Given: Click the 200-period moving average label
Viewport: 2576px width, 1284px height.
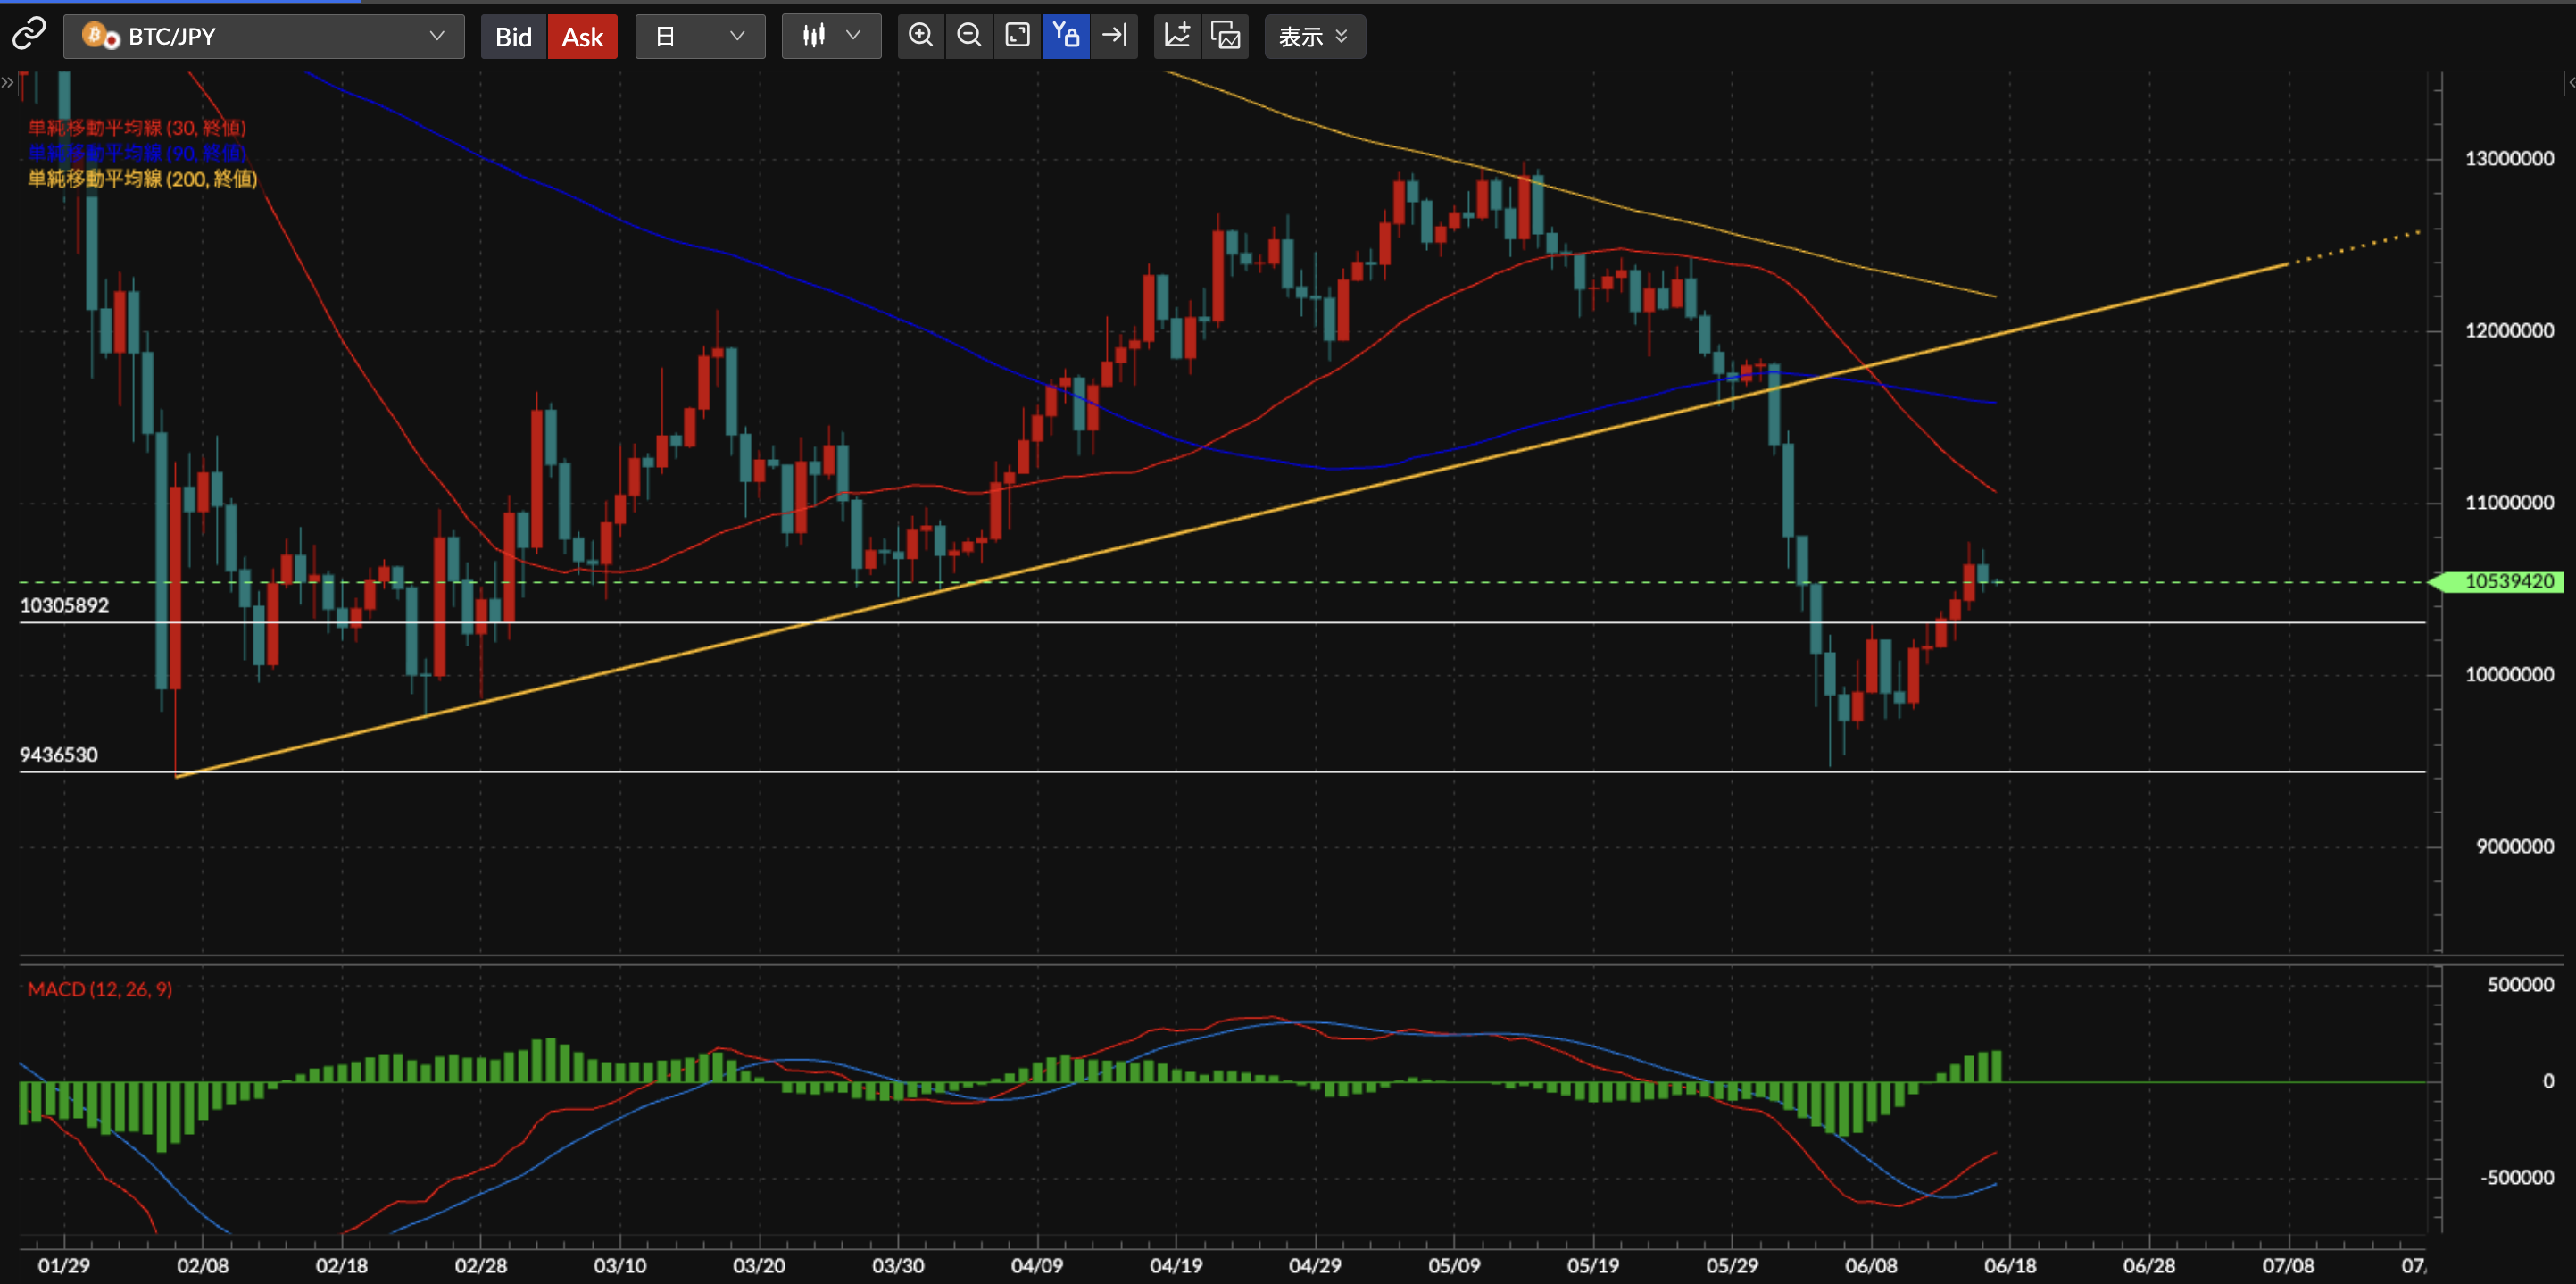Looking at the screenshot, I should click(x=143, y=178).
